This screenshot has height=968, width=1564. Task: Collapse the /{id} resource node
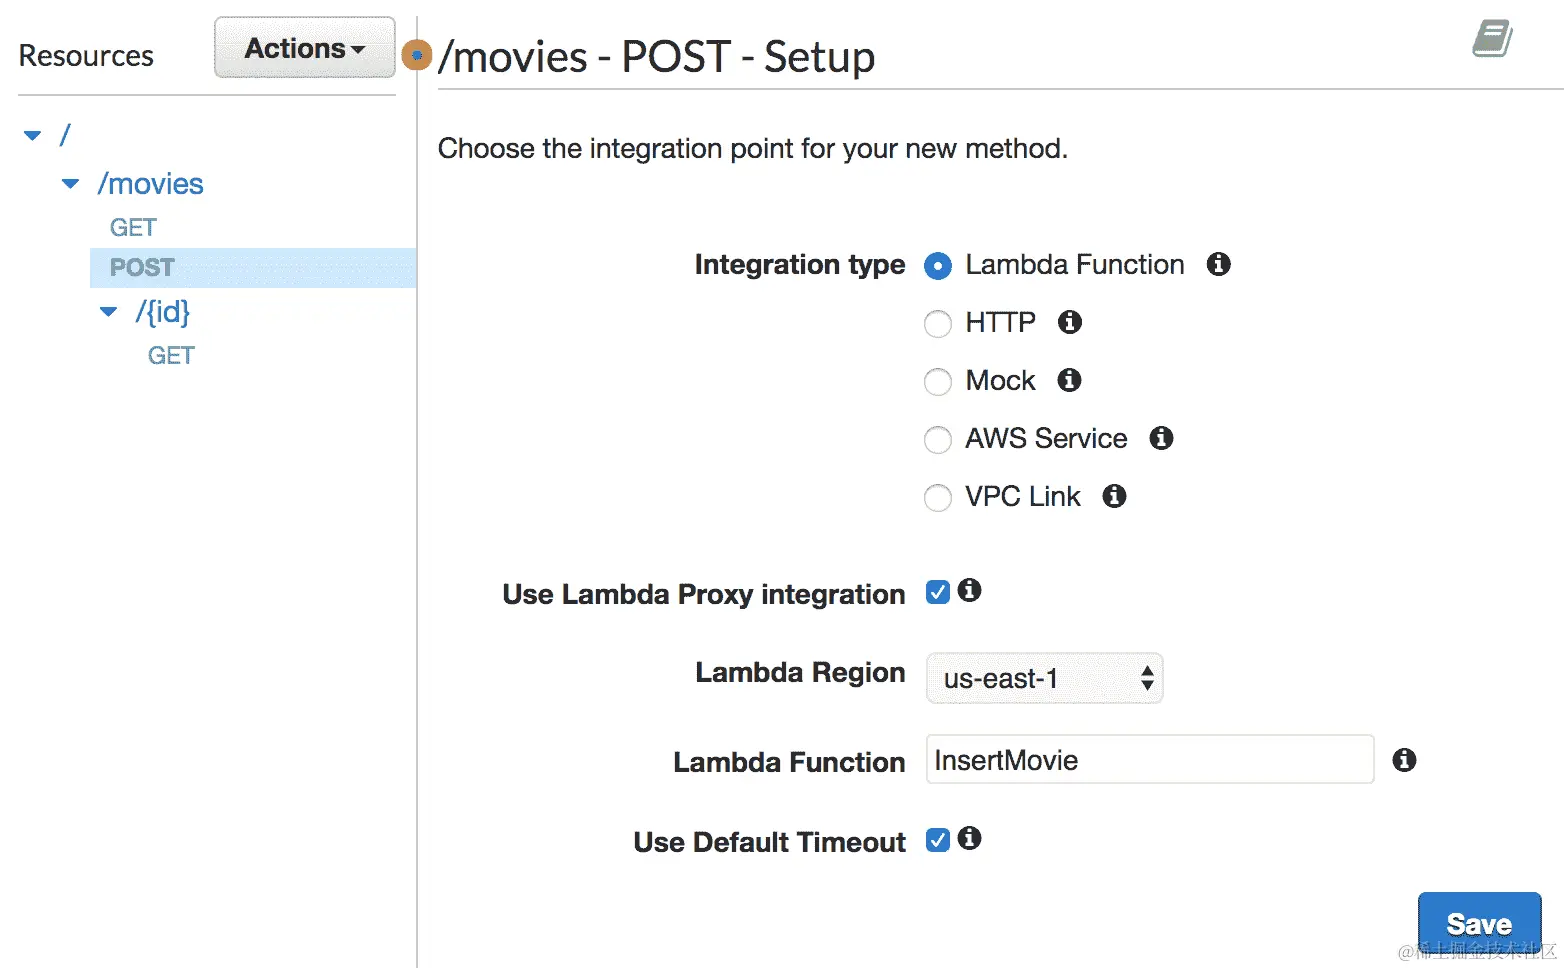pyautogui.click(x=108, y=312)
